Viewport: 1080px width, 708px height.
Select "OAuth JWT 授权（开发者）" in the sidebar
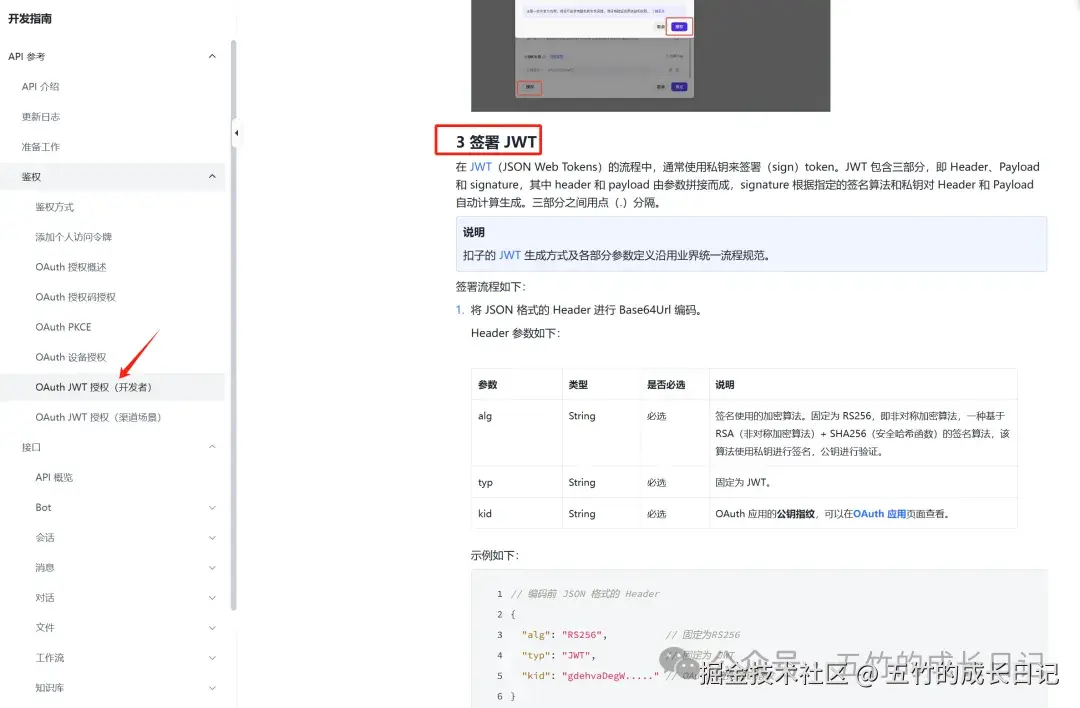93,386
